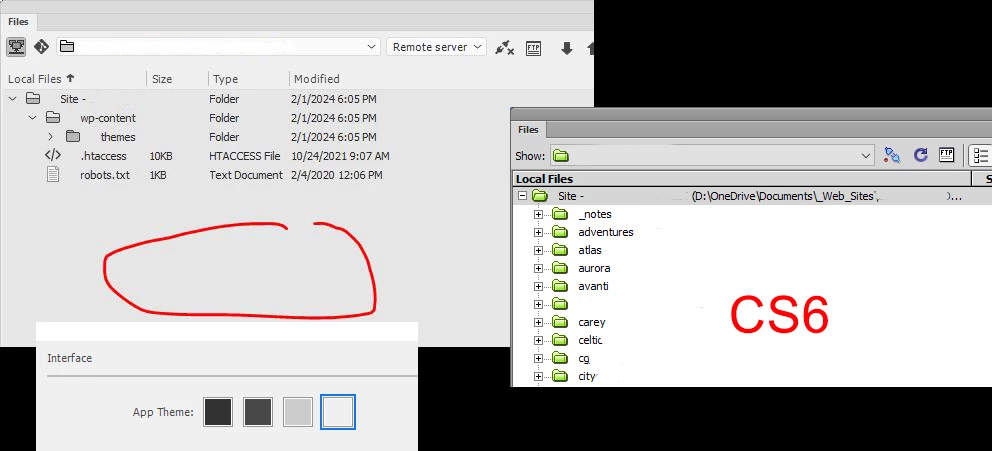The width and height of the screenshot is (992, 451).
Task: Choose the darkest App Theme swatch
Action: [218, 412]
